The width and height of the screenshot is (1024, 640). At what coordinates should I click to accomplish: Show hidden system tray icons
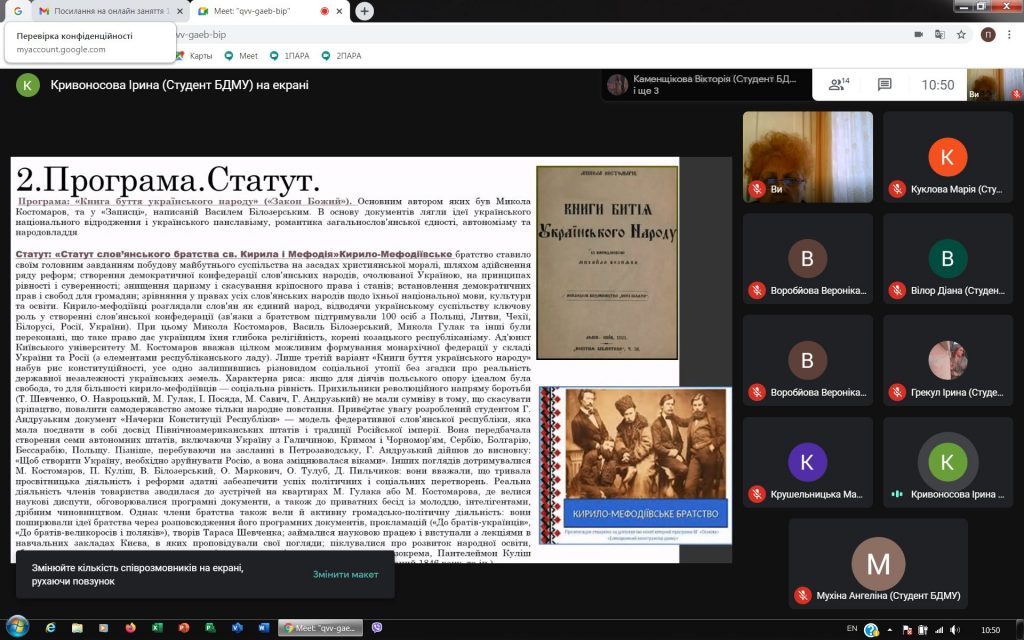point(892,629)
